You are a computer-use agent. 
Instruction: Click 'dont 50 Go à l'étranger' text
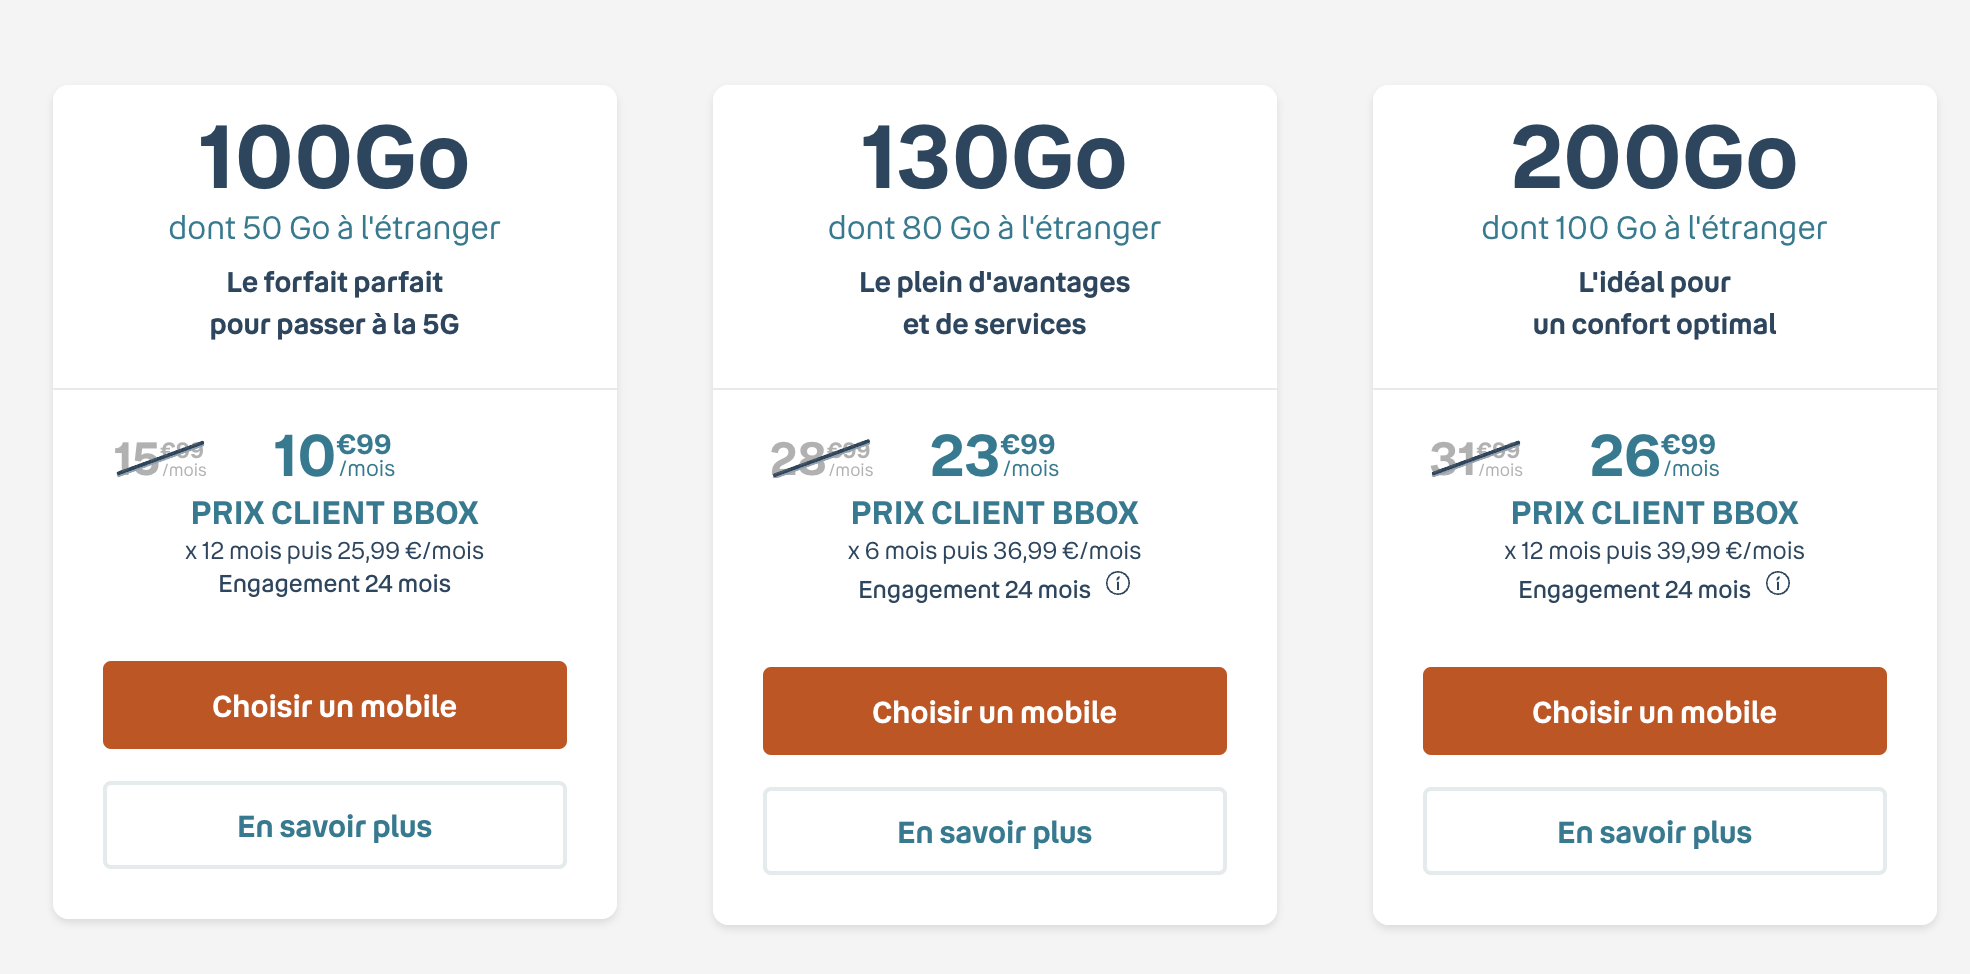tap(334, 228)
